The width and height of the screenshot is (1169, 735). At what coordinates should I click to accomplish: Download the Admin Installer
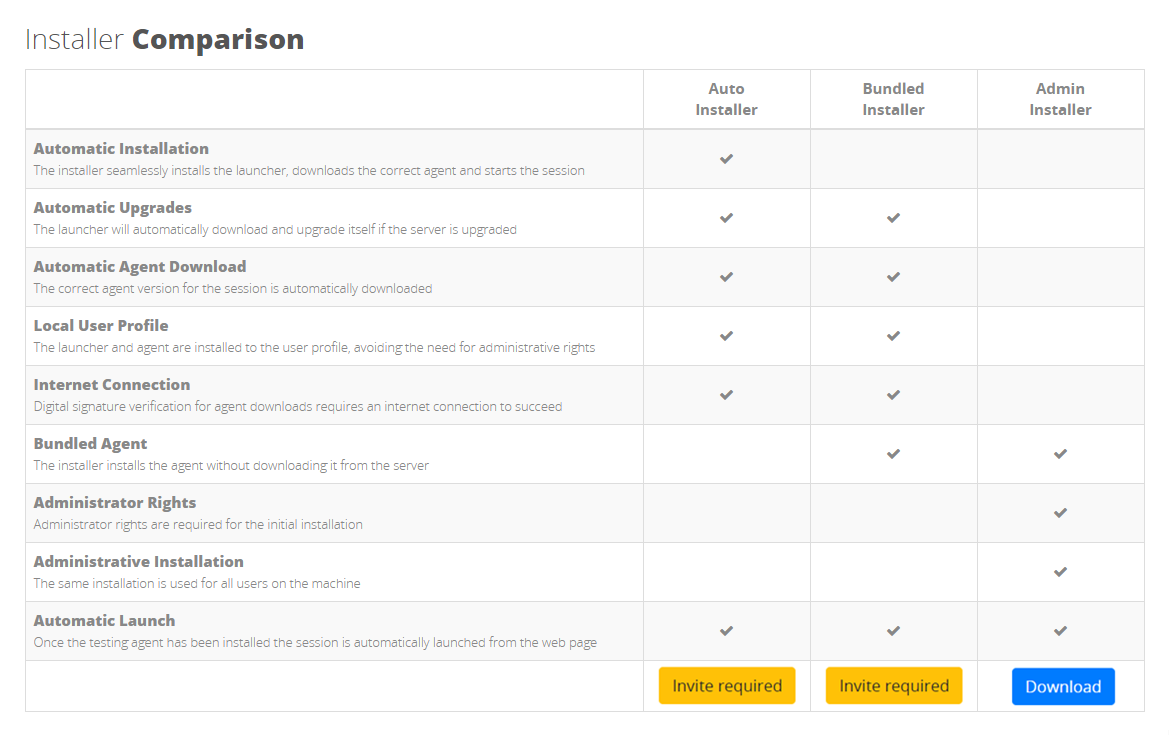(1063, 687)
